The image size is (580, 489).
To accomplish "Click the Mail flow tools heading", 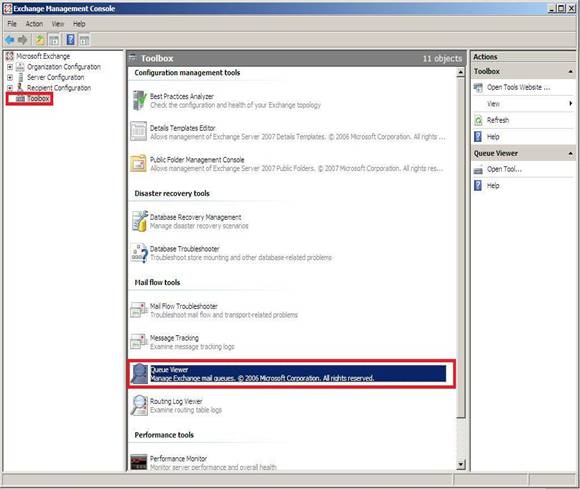I will coord(157,283).
